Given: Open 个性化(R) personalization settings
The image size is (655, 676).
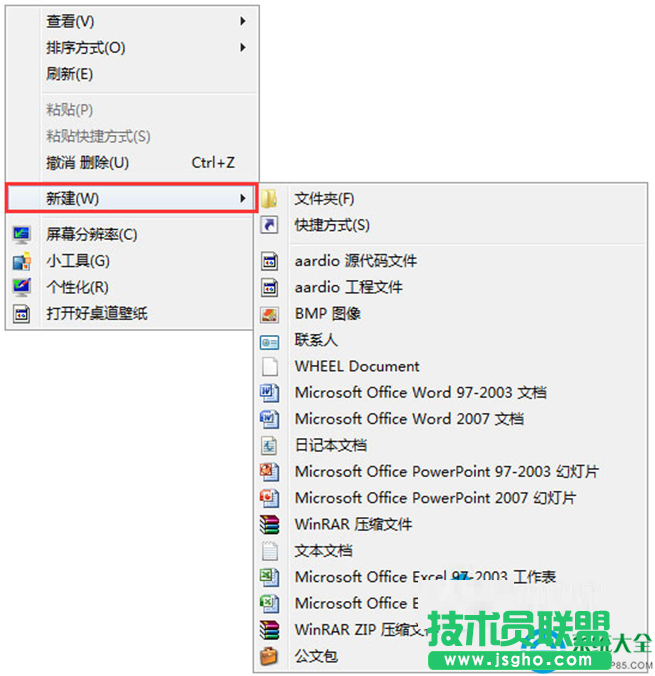Looking at the screenshot, I should coord(77,287).
